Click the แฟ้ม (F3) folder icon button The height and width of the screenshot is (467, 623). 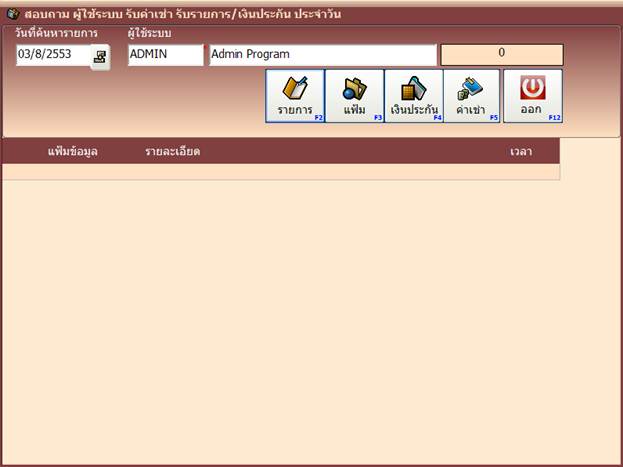[x=354, y=96]
